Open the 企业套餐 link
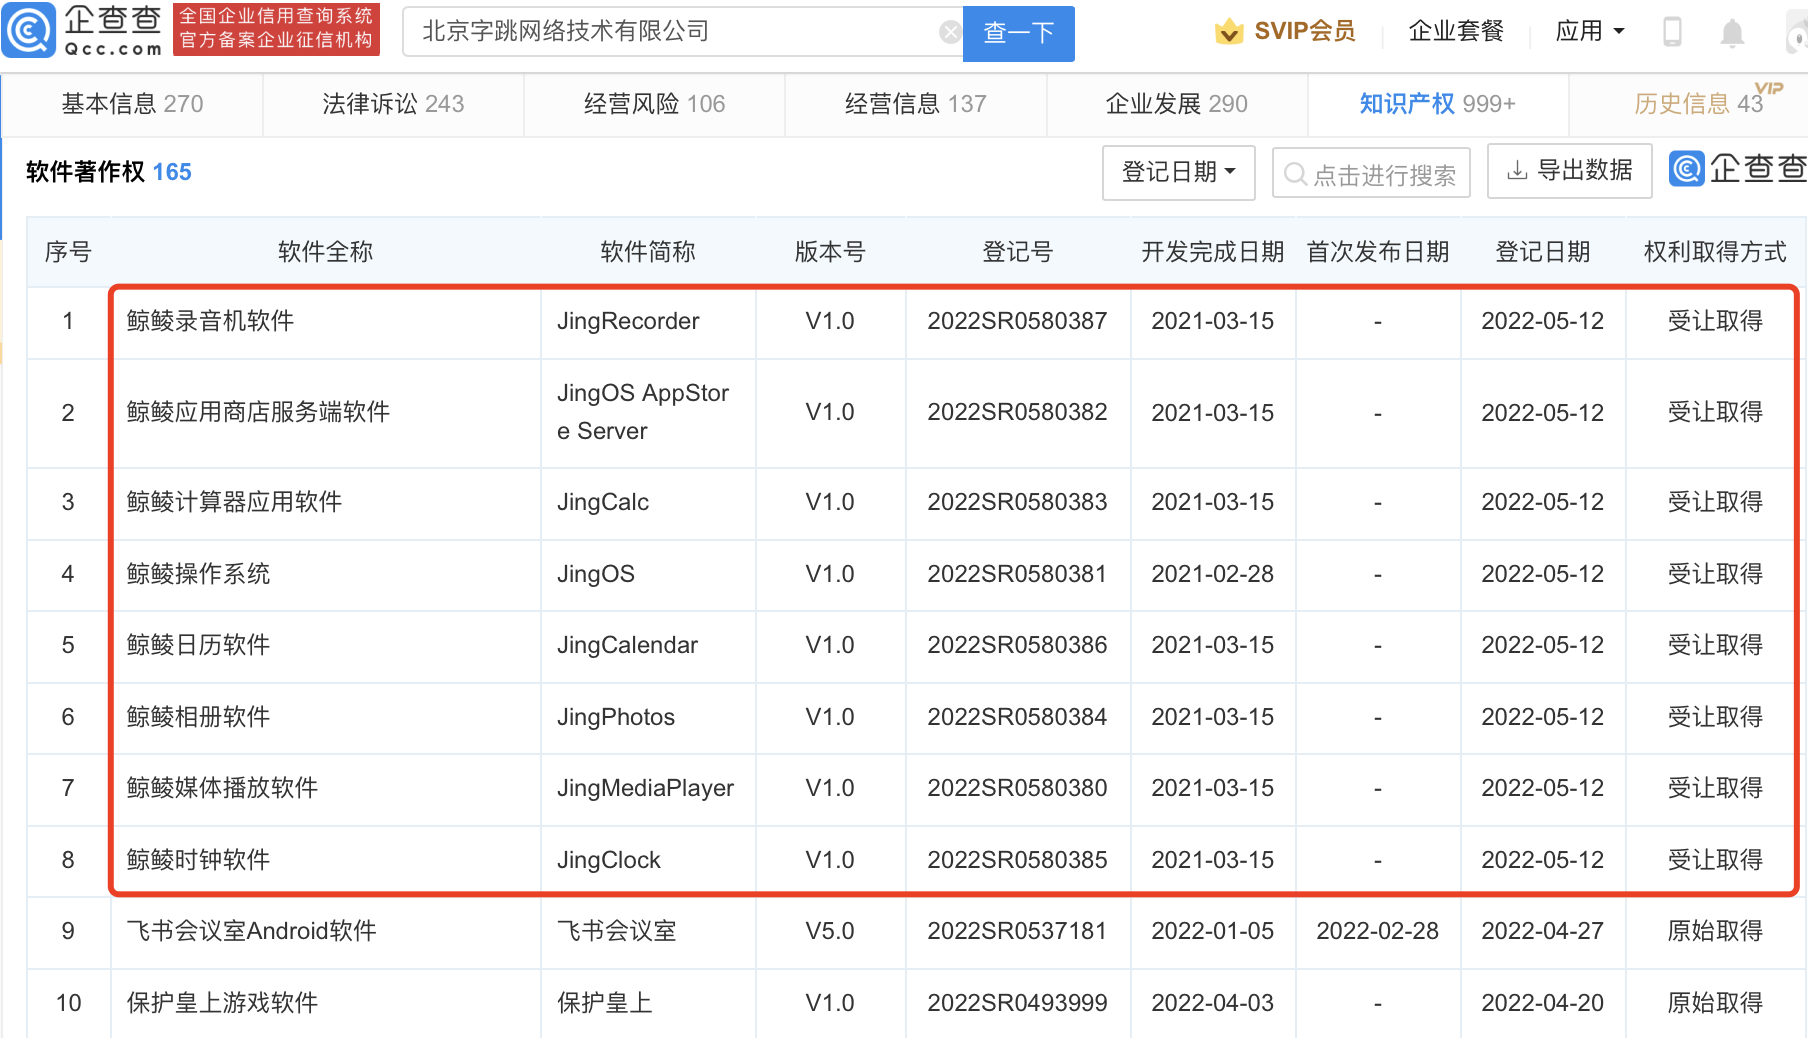 [x=1456, y=31]
